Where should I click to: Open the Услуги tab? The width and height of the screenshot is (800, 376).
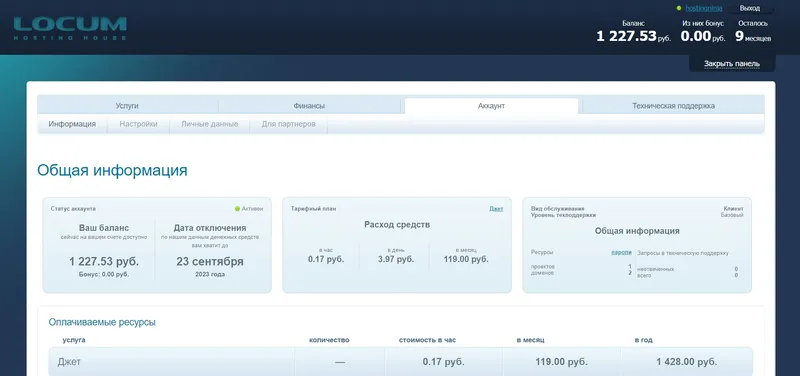tap(127, 106)
